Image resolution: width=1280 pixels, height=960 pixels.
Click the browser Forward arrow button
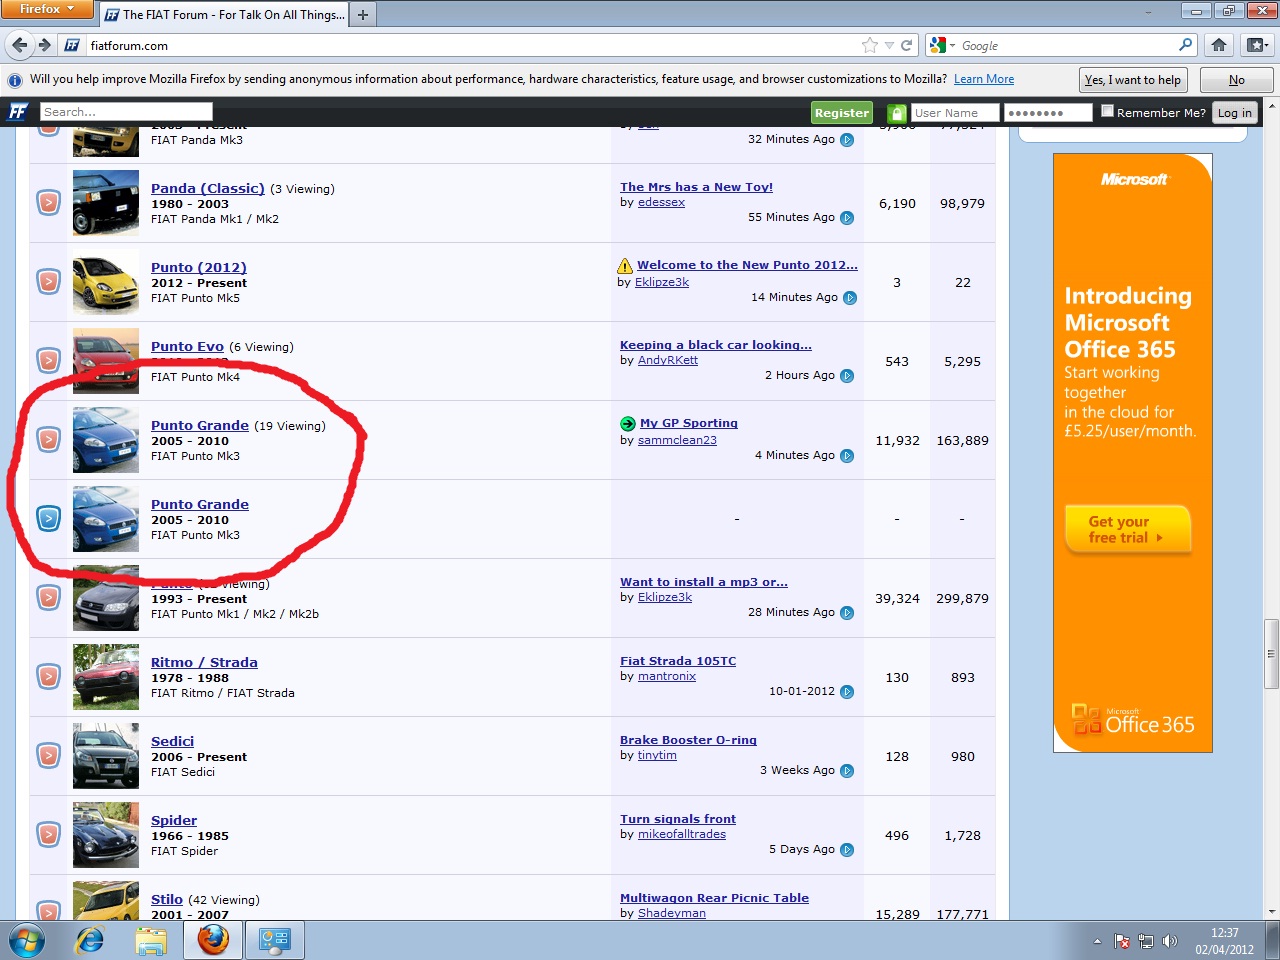[44, 45]
